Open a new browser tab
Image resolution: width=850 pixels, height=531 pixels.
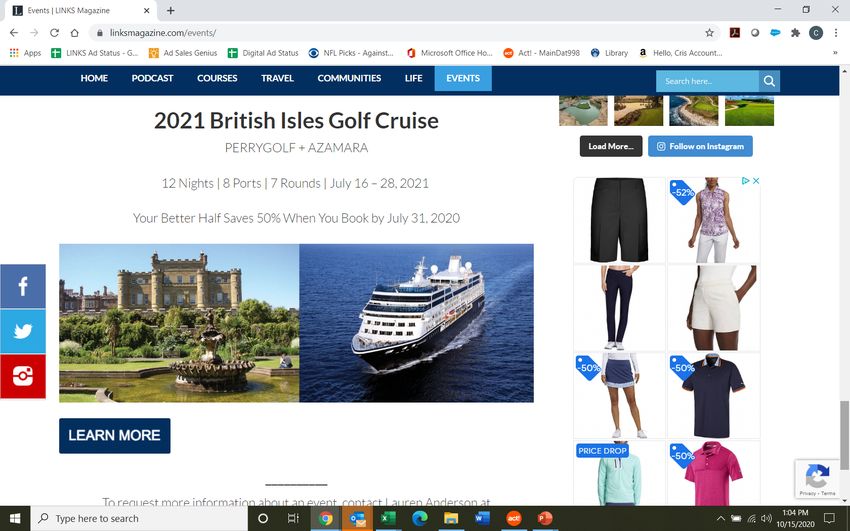(x=170, y=10)
